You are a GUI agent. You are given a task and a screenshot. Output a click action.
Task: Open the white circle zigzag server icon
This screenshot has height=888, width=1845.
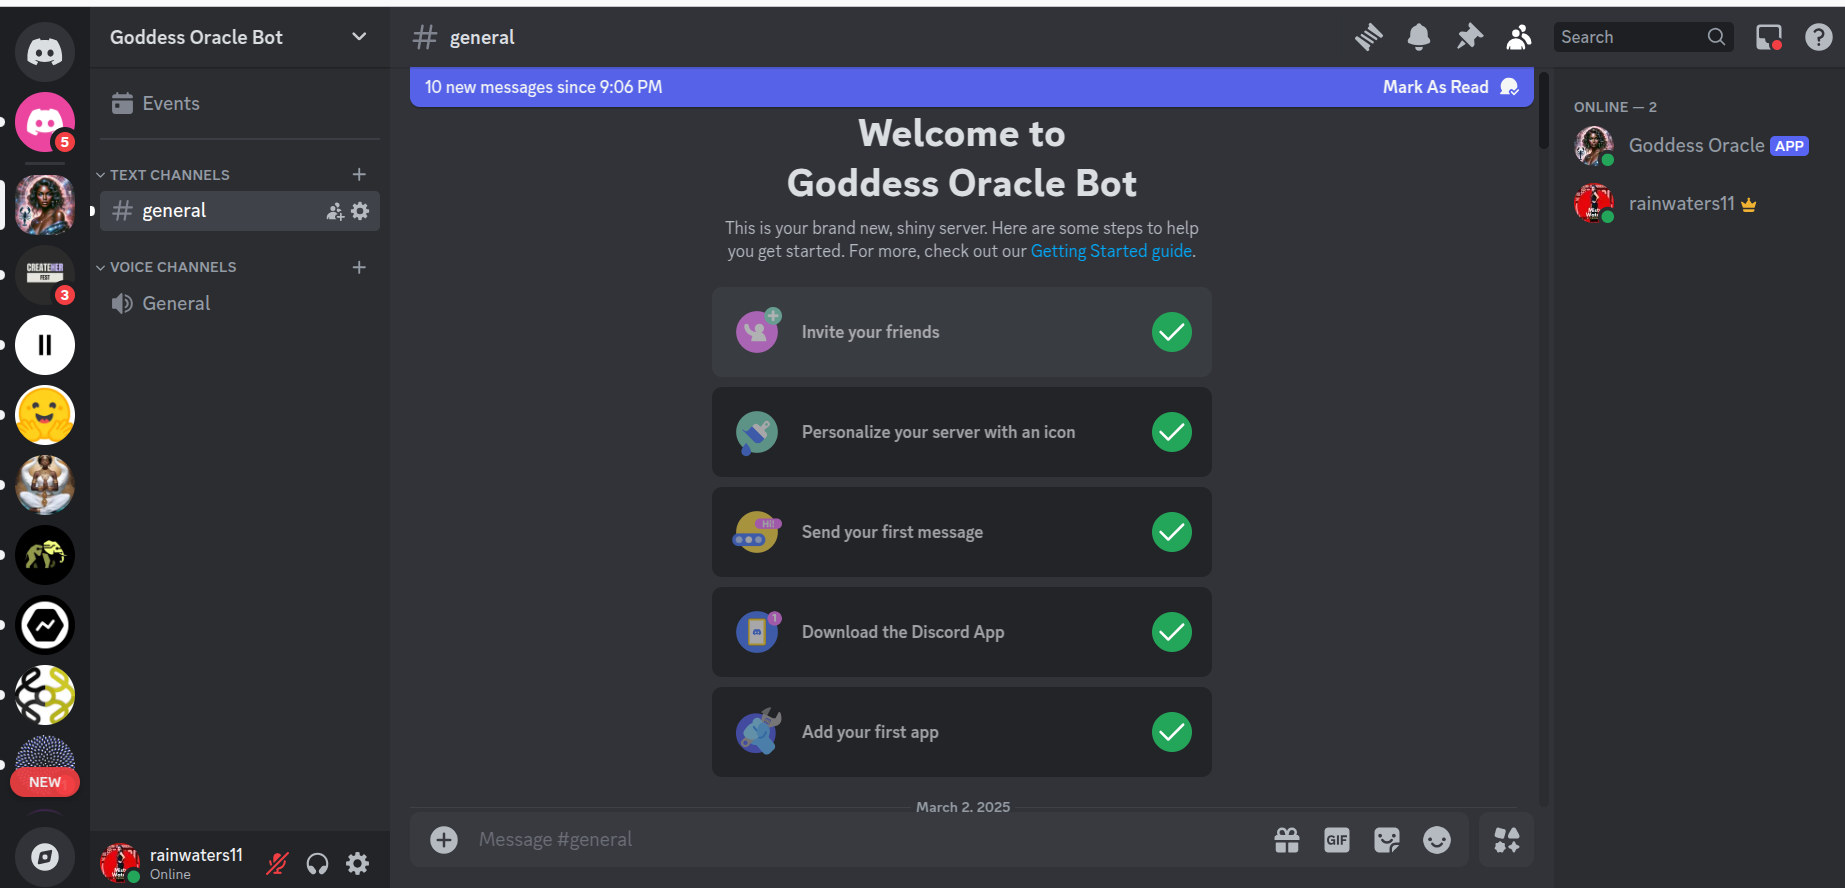tap(45, 625)
